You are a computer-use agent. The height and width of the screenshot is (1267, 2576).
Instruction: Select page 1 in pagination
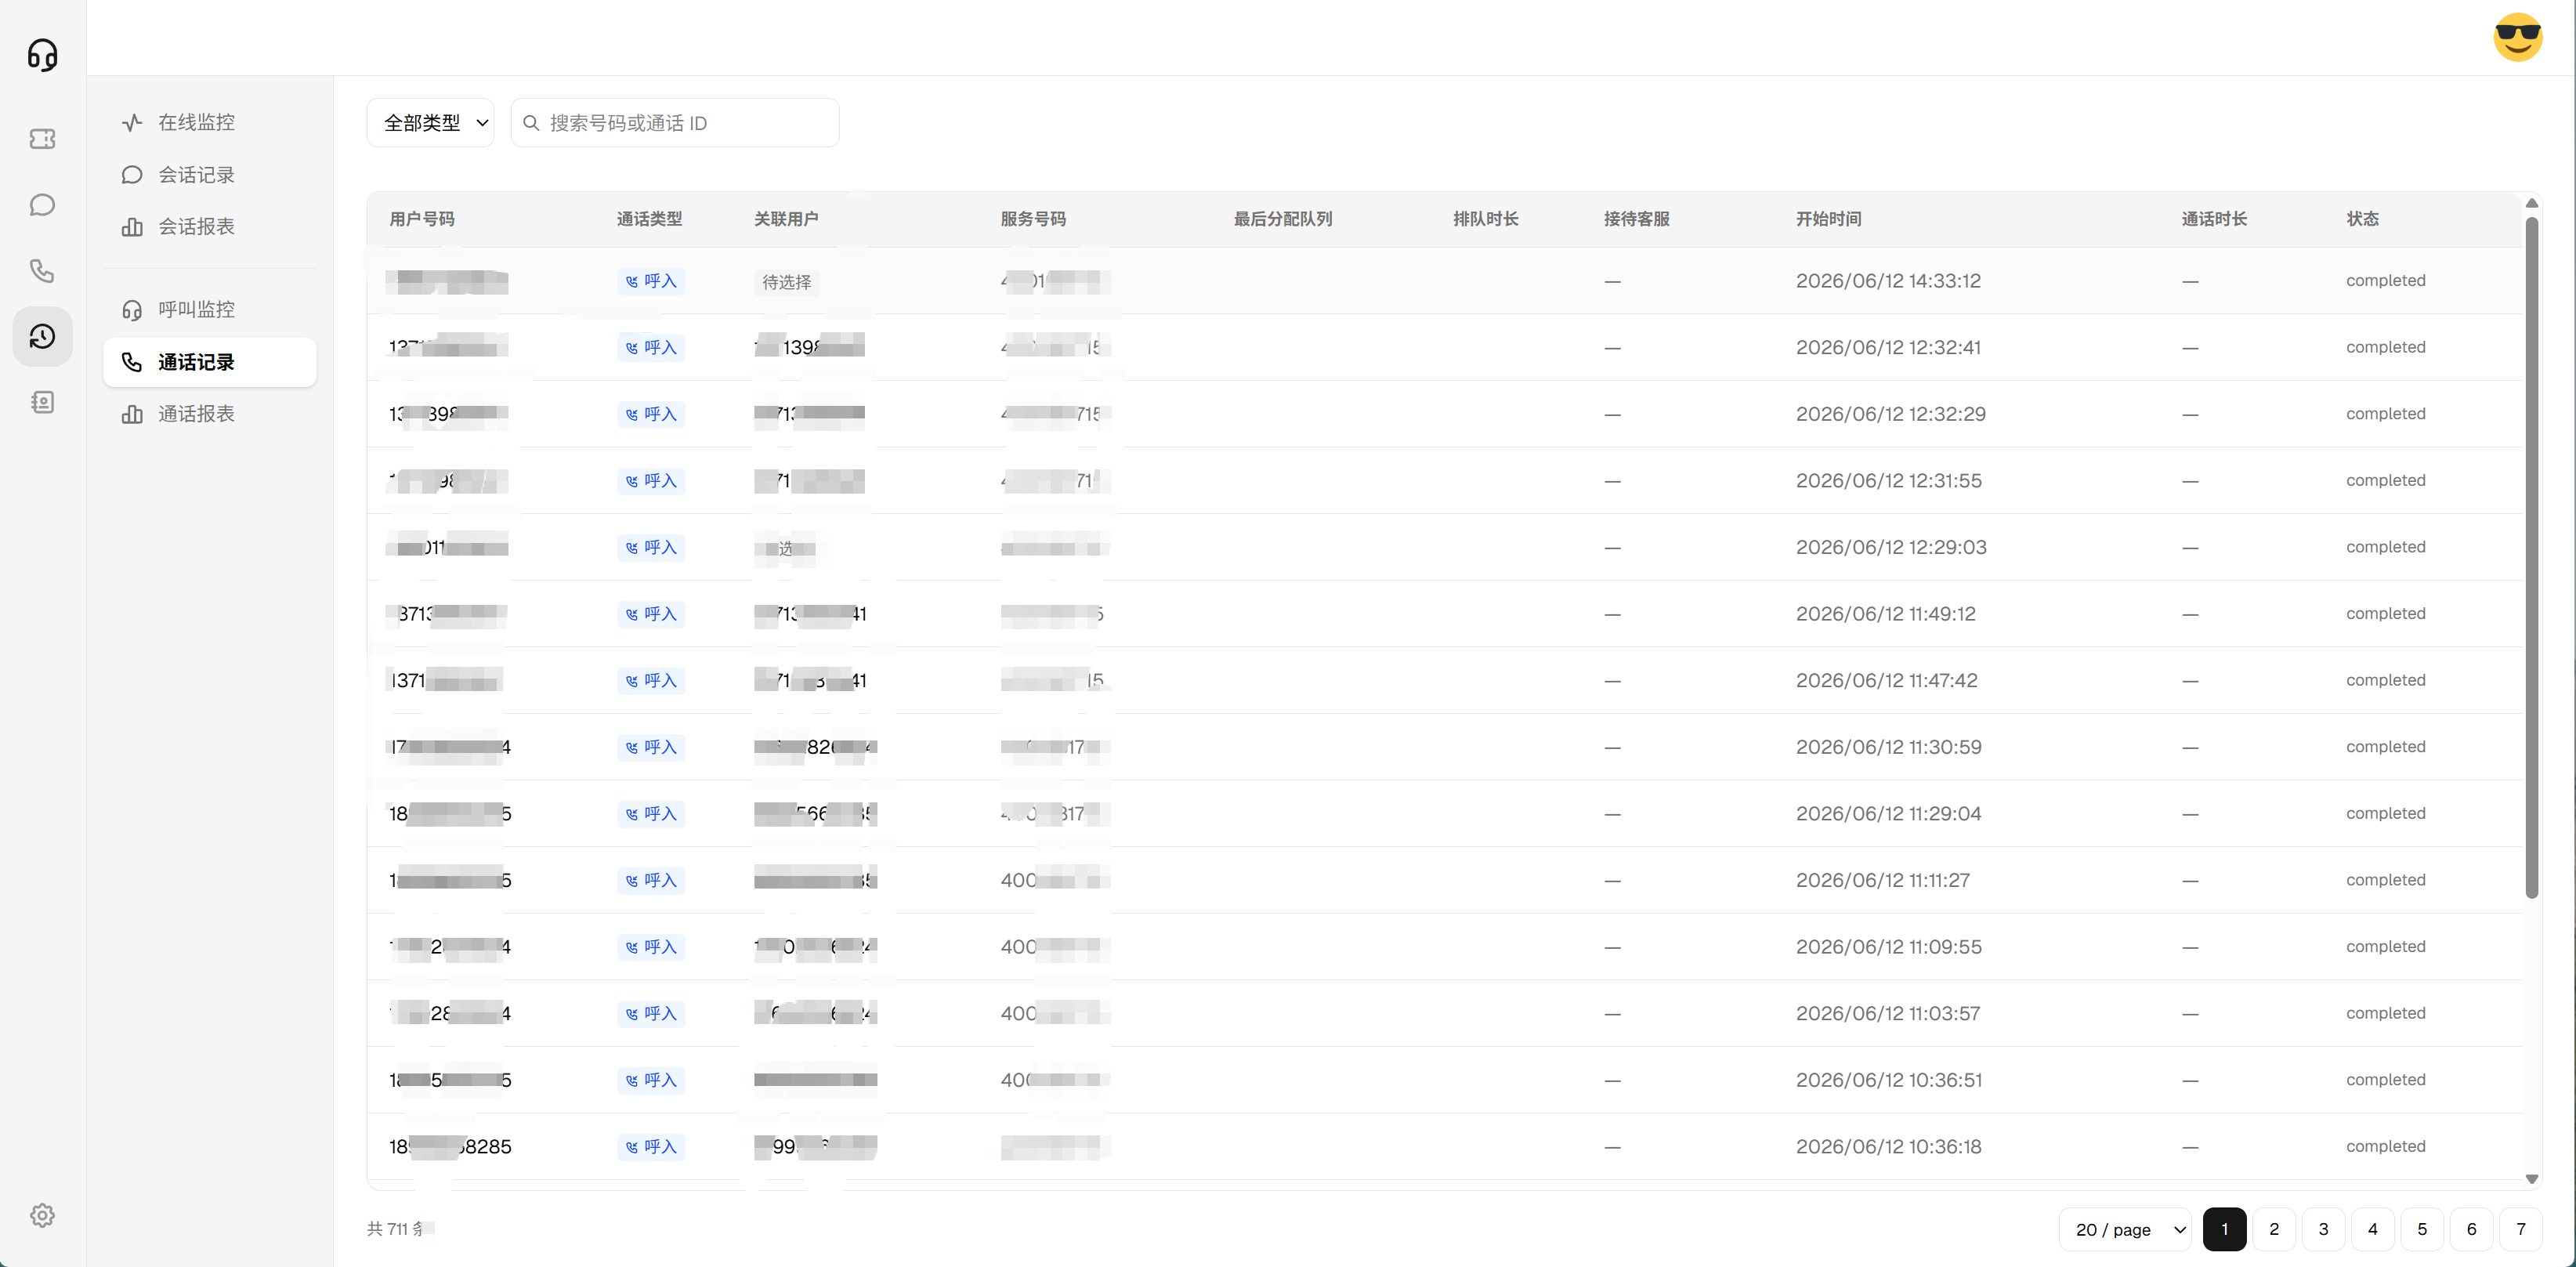(2225, 1229)
